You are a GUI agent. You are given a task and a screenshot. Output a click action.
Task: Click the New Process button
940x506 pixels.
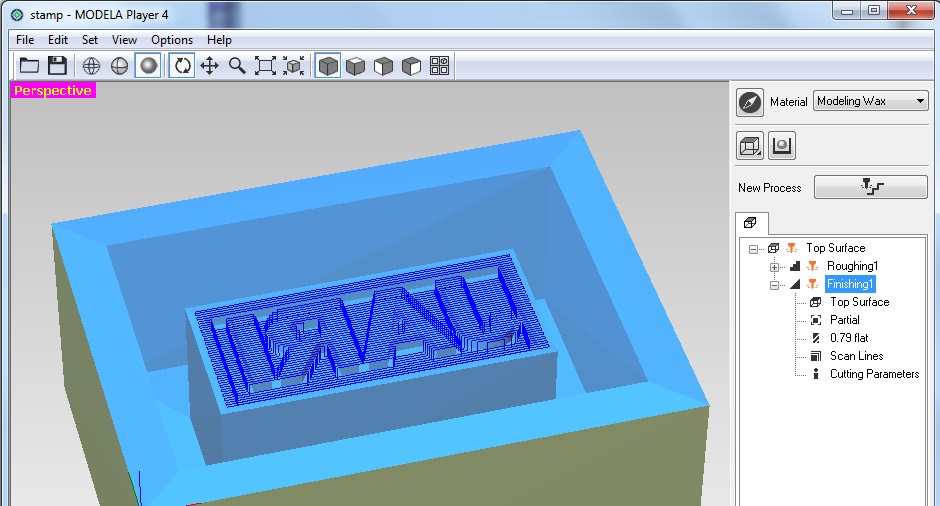pos(870,187)
